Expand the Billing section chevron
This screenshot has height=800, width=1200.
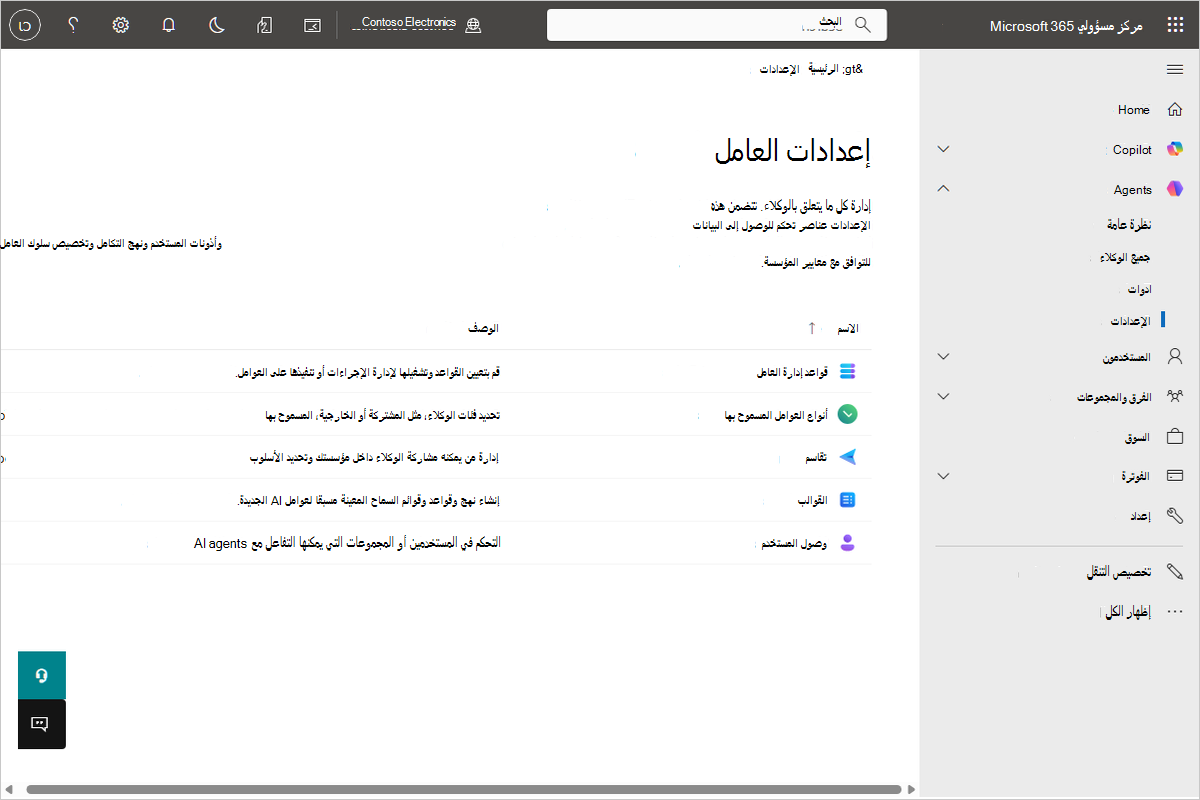(x=943, y=476)
